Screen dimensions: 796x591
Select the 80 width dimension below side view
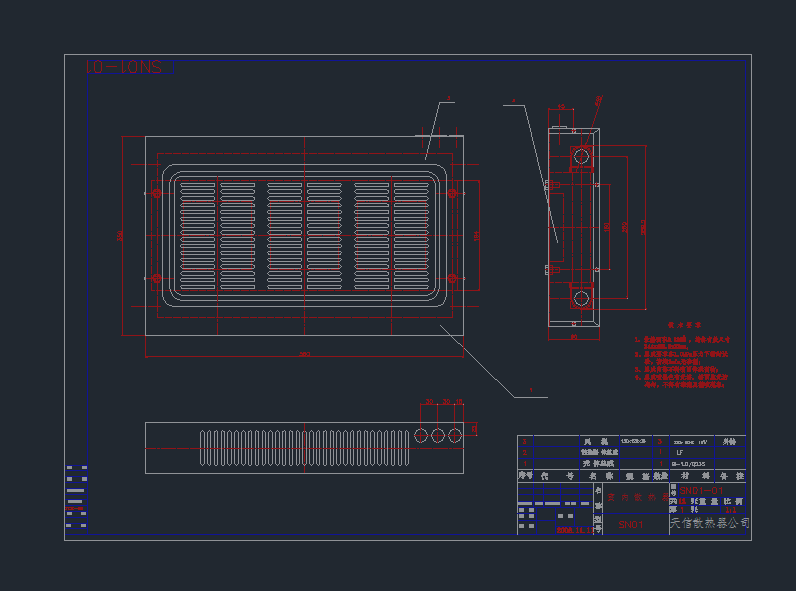click(x=574, y=337)
